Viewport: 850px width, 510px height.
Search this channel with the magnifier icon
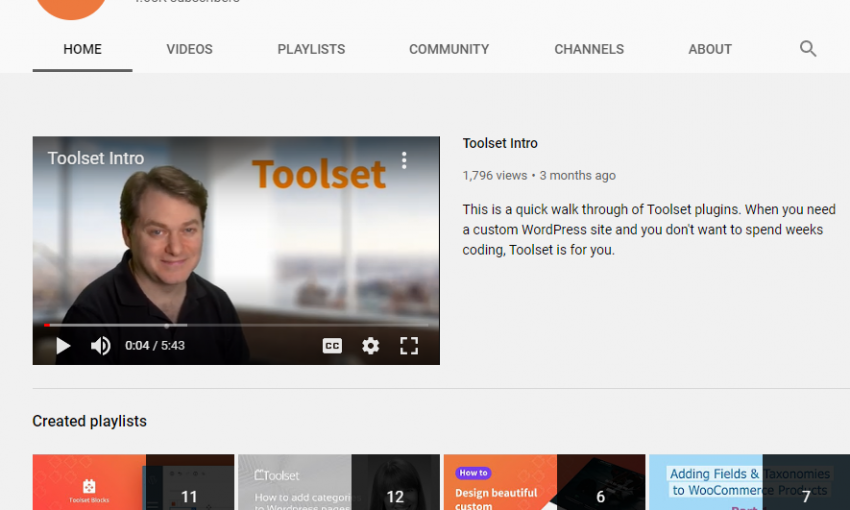coord(808,49)
